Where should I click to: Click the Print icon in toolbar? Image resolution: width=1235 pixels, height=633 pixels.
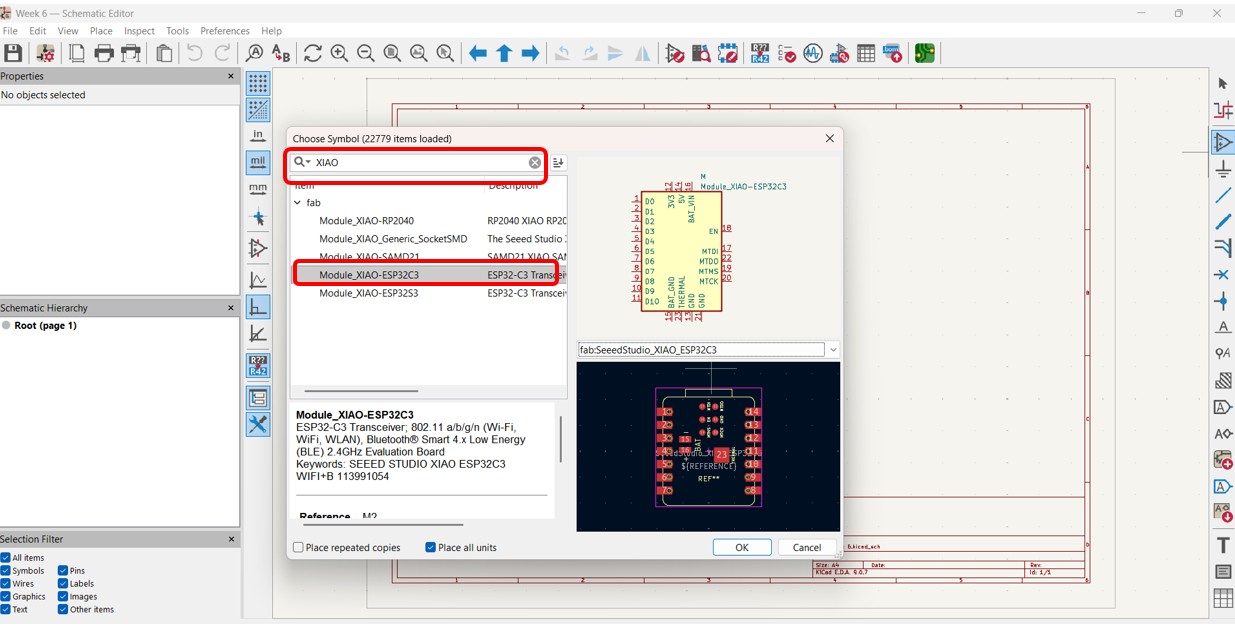(104, 53)
